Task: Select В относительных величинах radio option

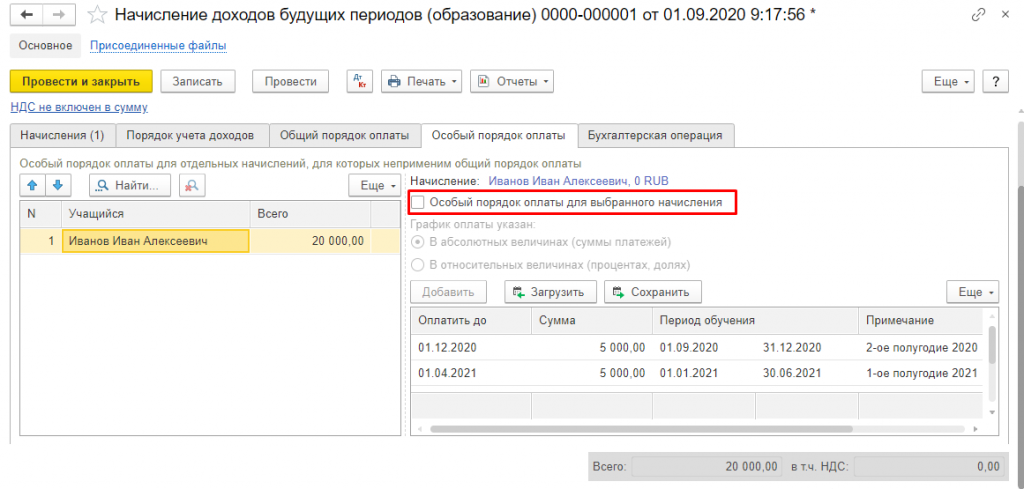Action: (x=418, y=264)
